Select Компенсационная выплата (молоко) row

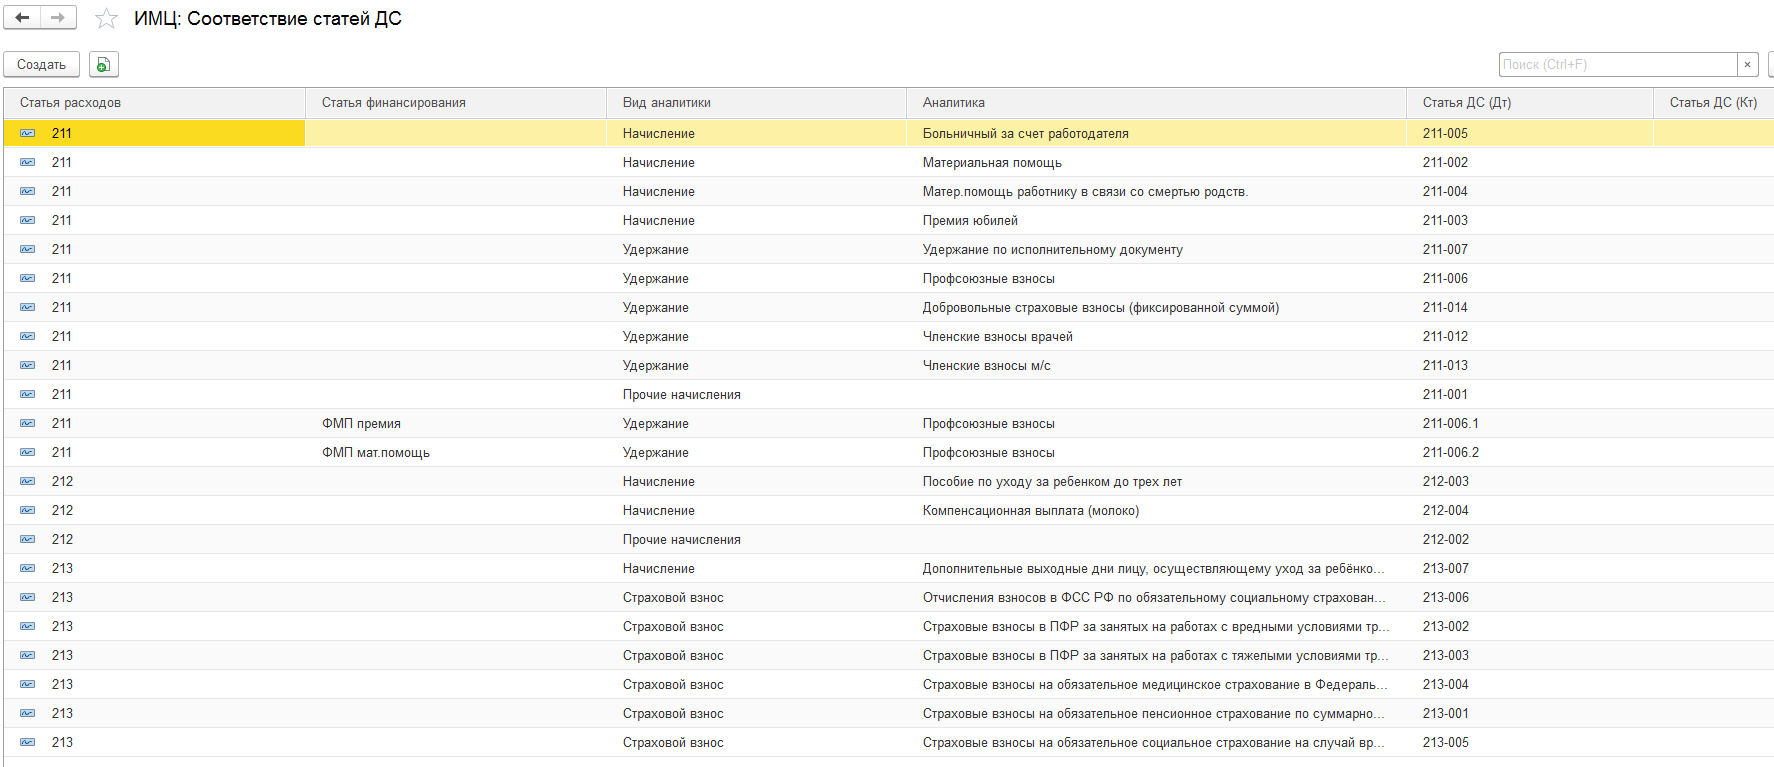(x=1030, y=511)
